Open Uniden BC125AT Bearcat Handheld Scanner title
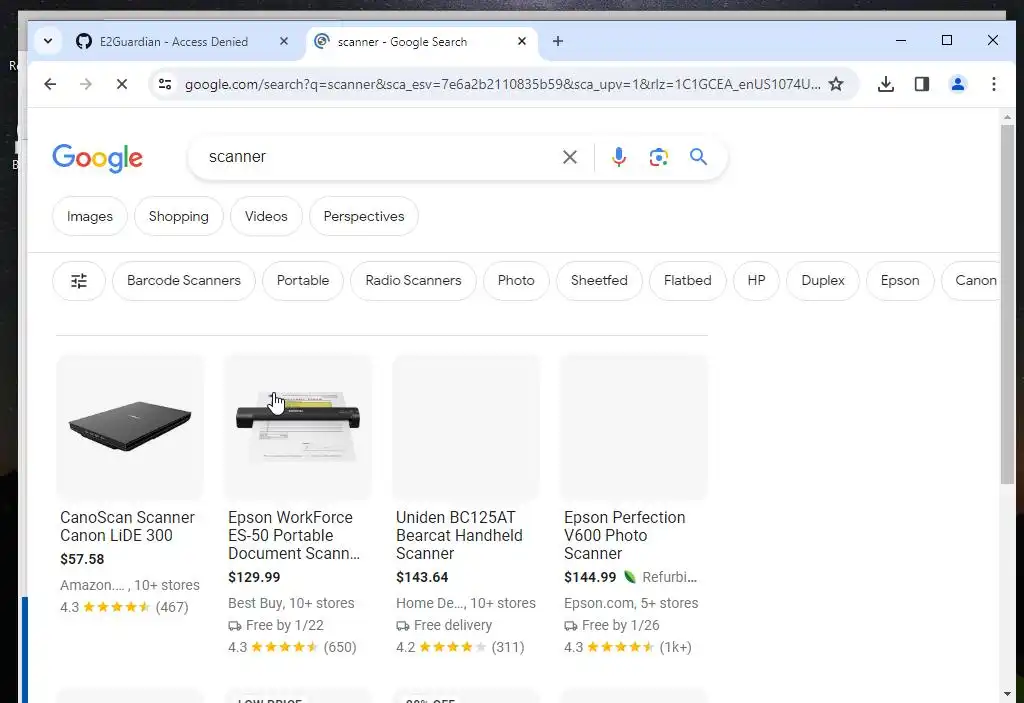Image resolution: width=1024 pixels, height=703 pixels. [459, 536]
